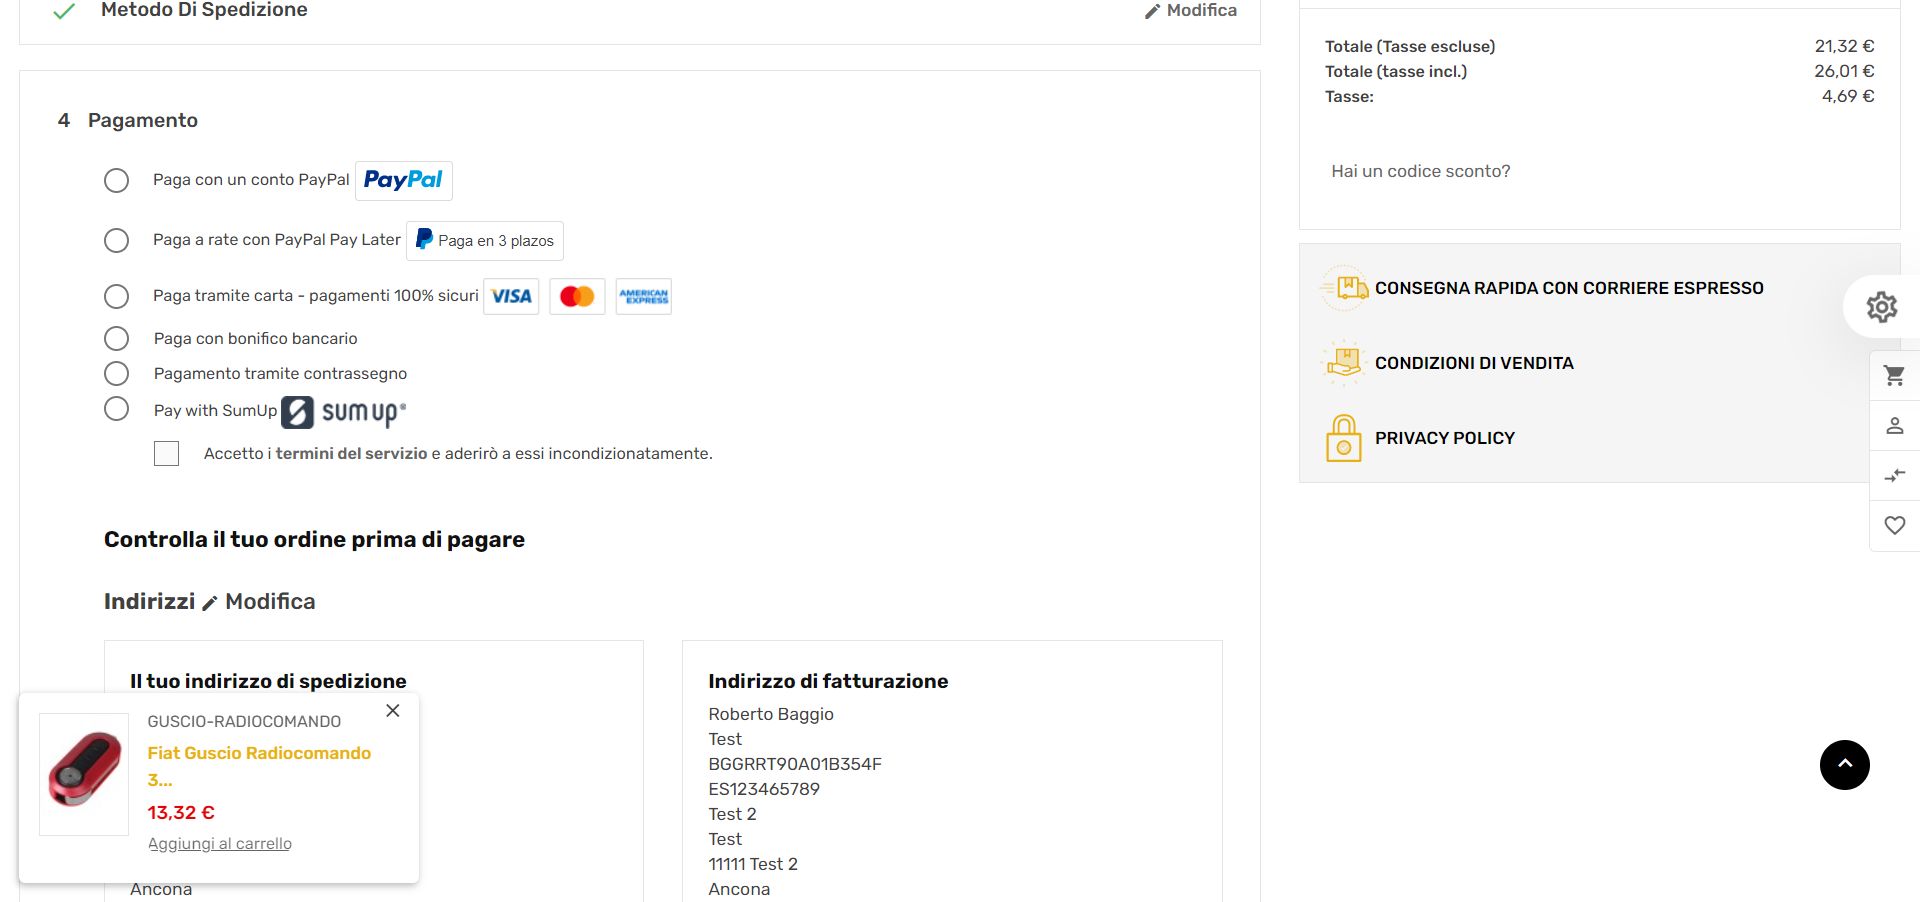Select 'Paga tramite carta' payment option
1920x902 pixels.
click(x=117, y=297)
